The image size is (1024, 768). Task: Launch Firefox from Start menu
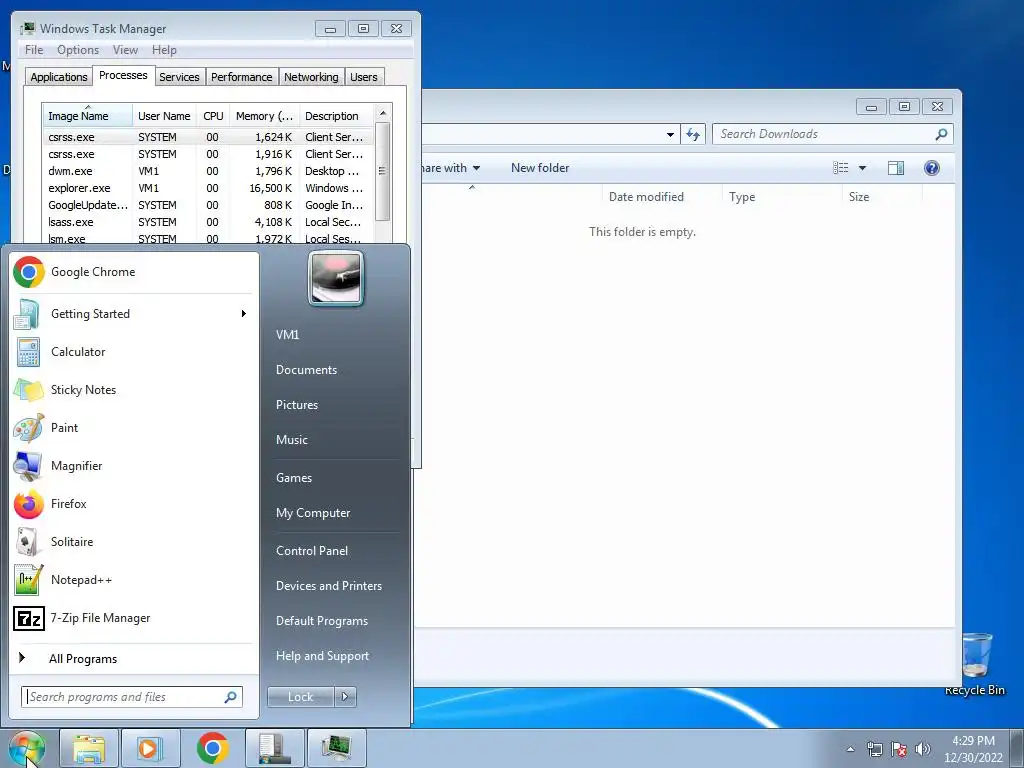click(134, 504)
